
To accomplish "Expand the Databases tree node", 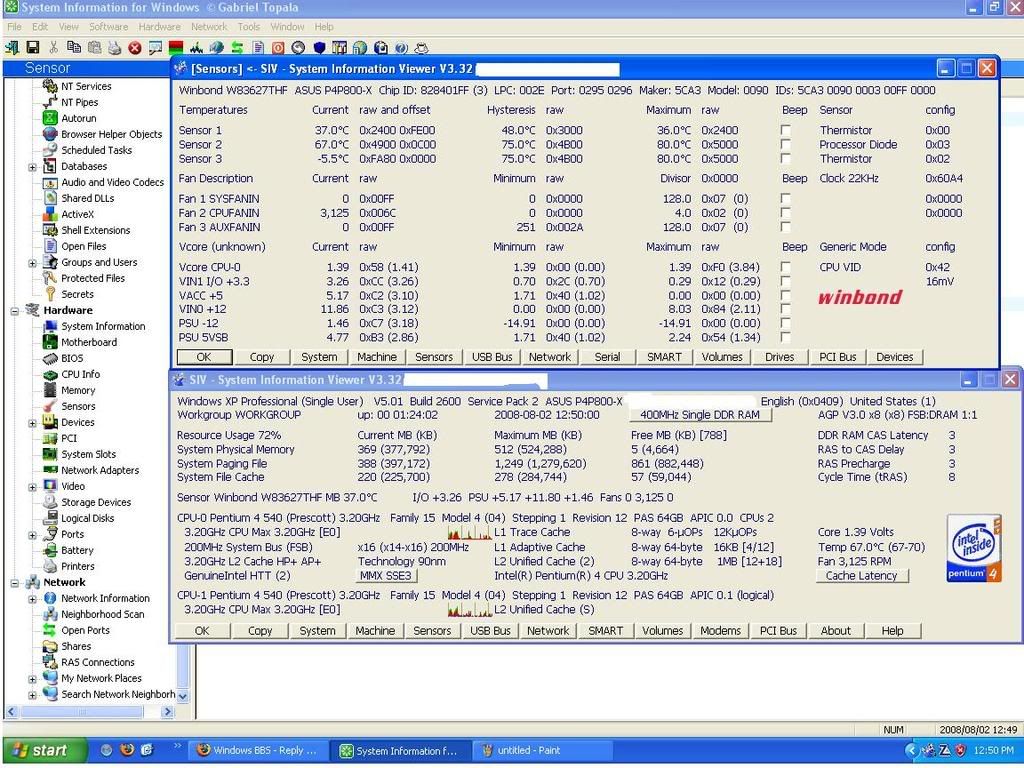I will pos(32,167).
